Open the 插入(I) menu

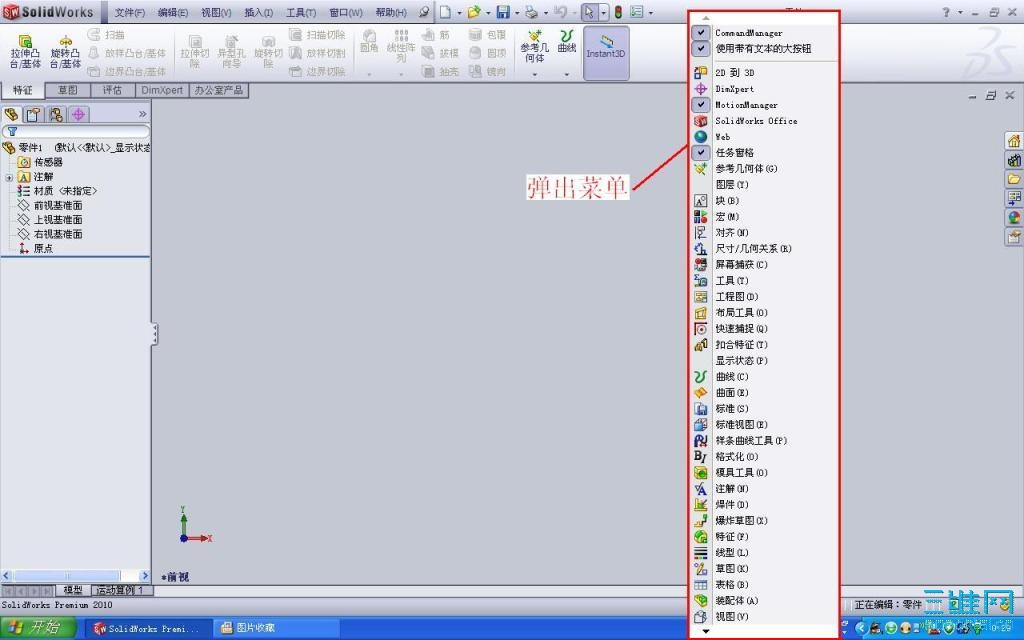click(x=259, y=12)
